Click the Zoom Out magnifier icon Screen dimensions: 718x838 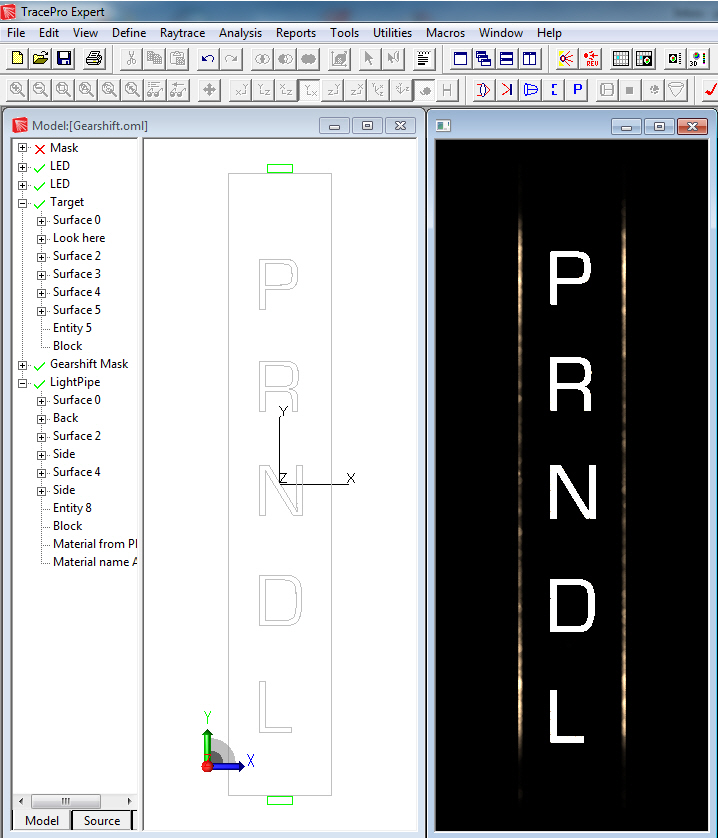point(40,90)
